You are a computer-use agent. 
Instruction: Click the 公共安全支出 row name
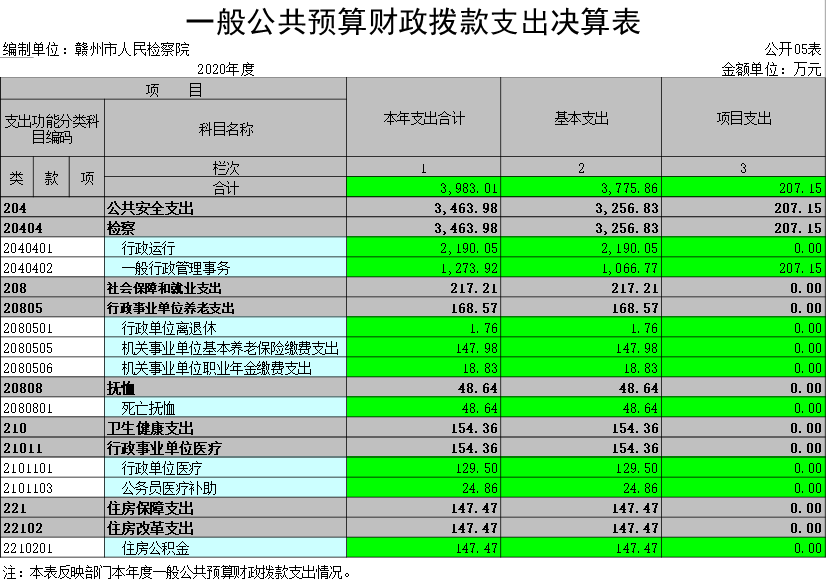[150, 208]
